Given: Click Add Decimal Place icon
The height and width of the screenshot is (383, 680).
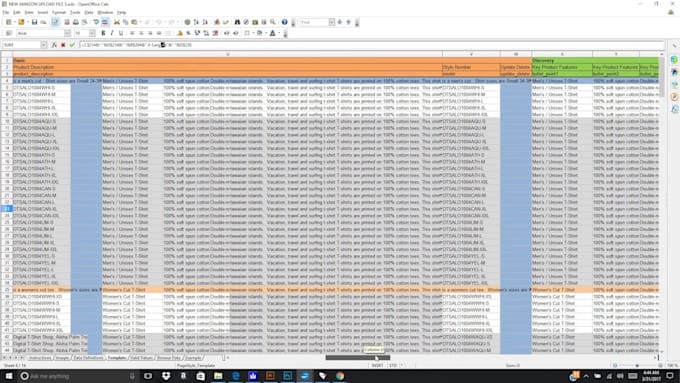Looking at the screenshot, I should point(206,33).
